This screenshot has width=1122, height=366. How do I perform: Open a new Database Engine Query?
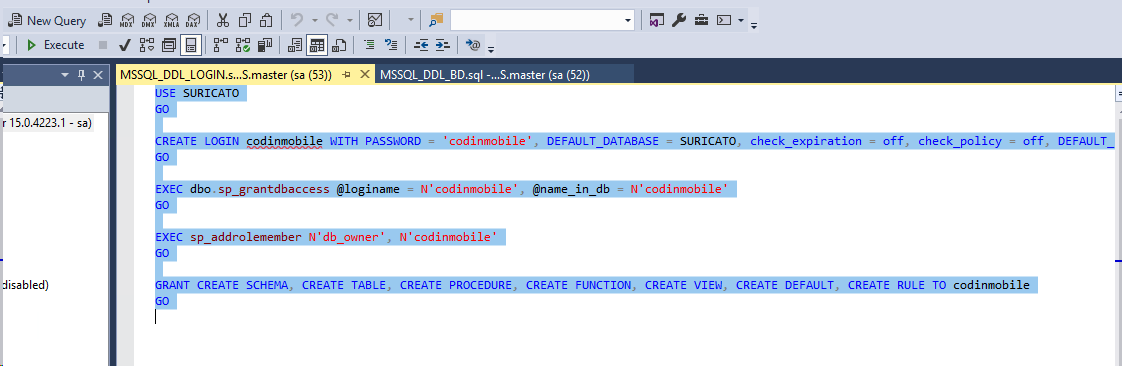(104, 21)
